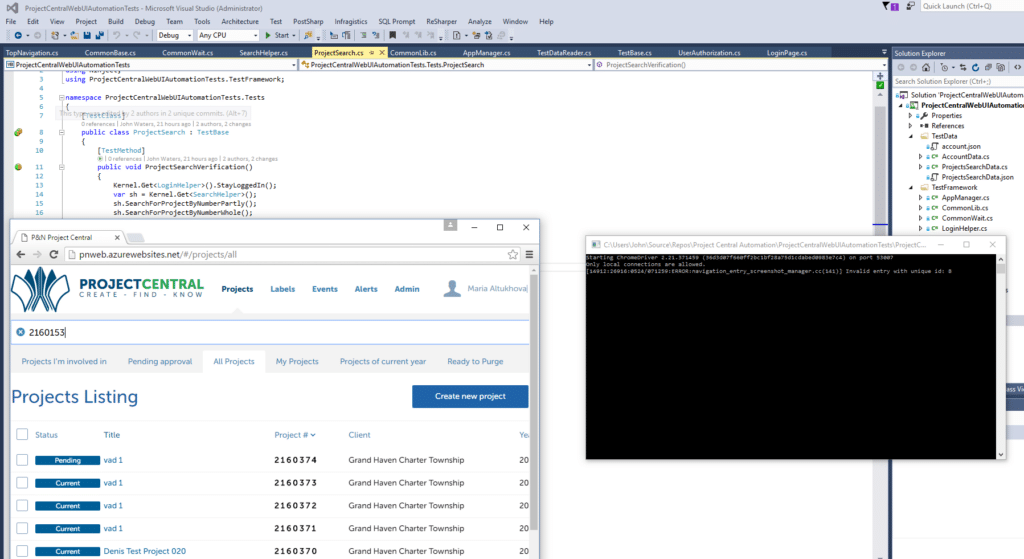
Task: Clear search text with the X icon
Action: pos(20,332)
